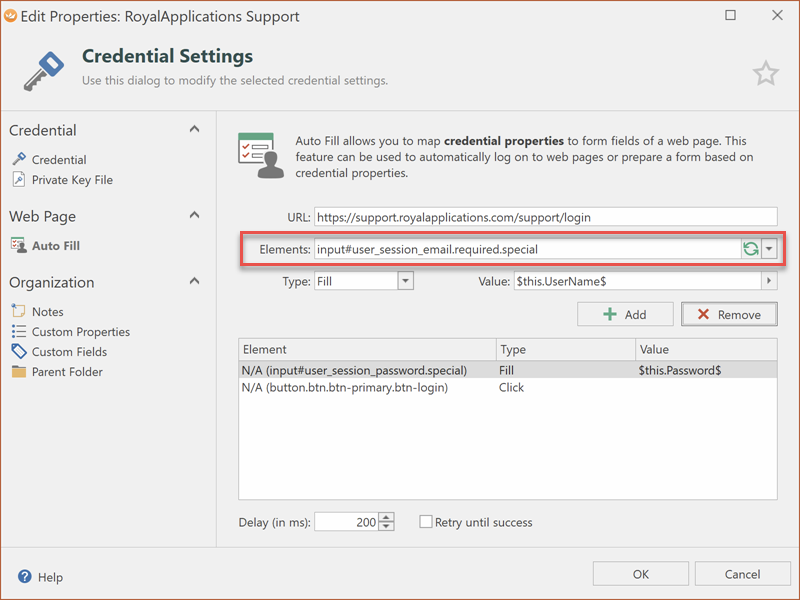Select the Credential key icon in sidebar

pyautogui.click(x=19, y=159)
